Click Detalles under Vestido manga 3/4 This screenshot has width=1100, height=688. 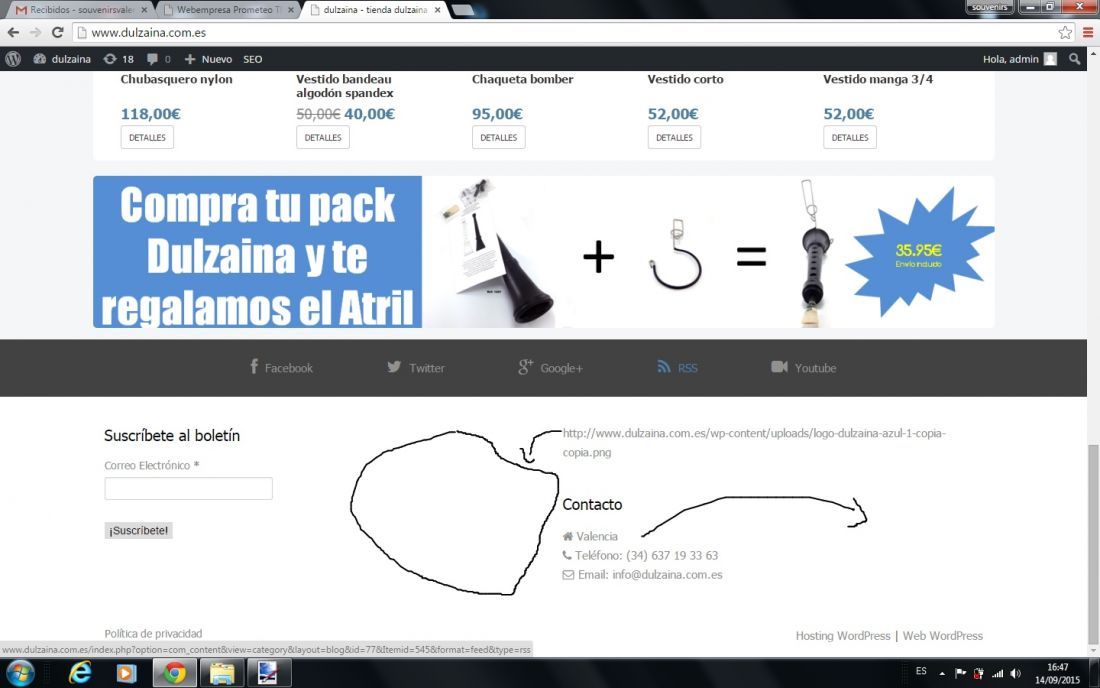(850, 137)
